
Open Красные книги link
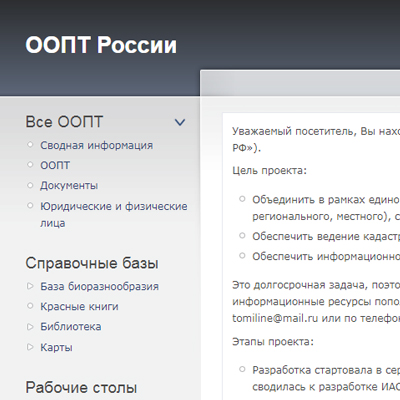tap(79, 306)
